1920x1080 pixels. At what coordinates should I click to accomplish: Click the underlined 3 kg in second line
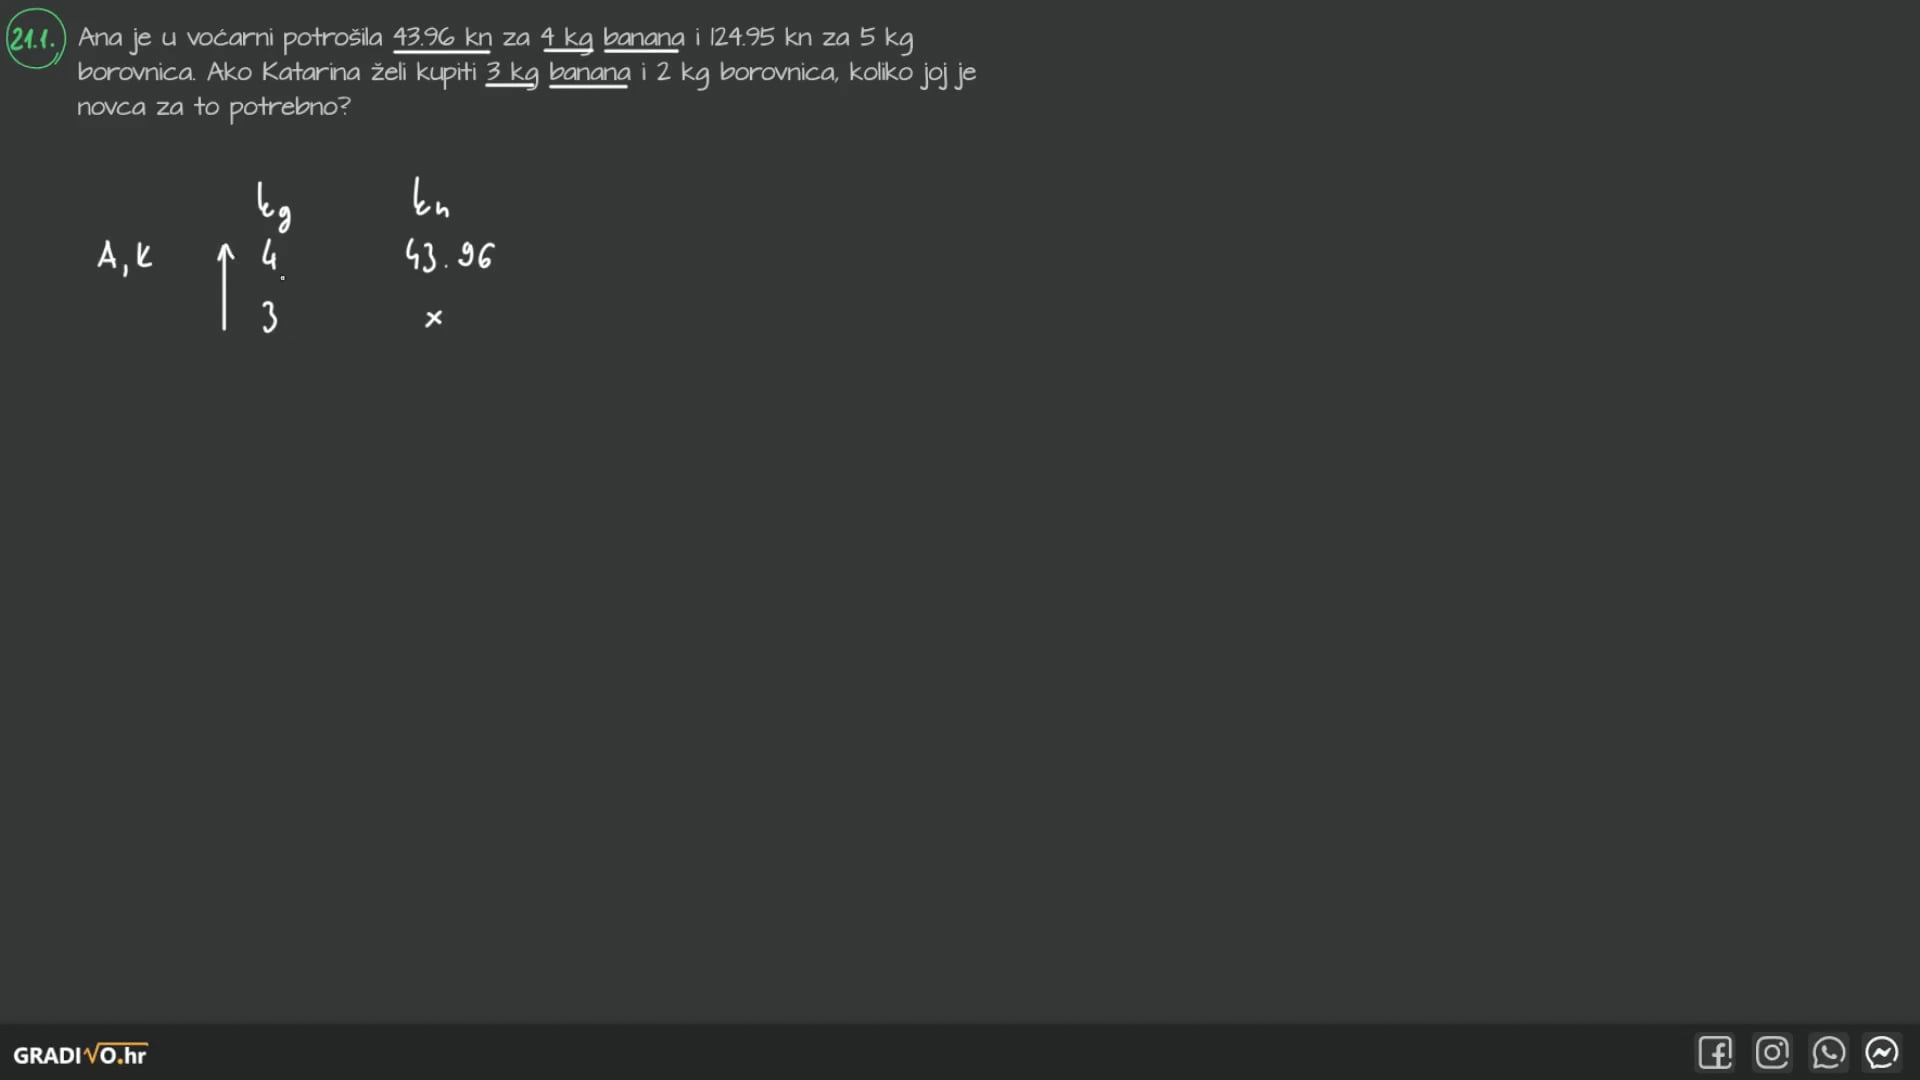tap(512, 74)
